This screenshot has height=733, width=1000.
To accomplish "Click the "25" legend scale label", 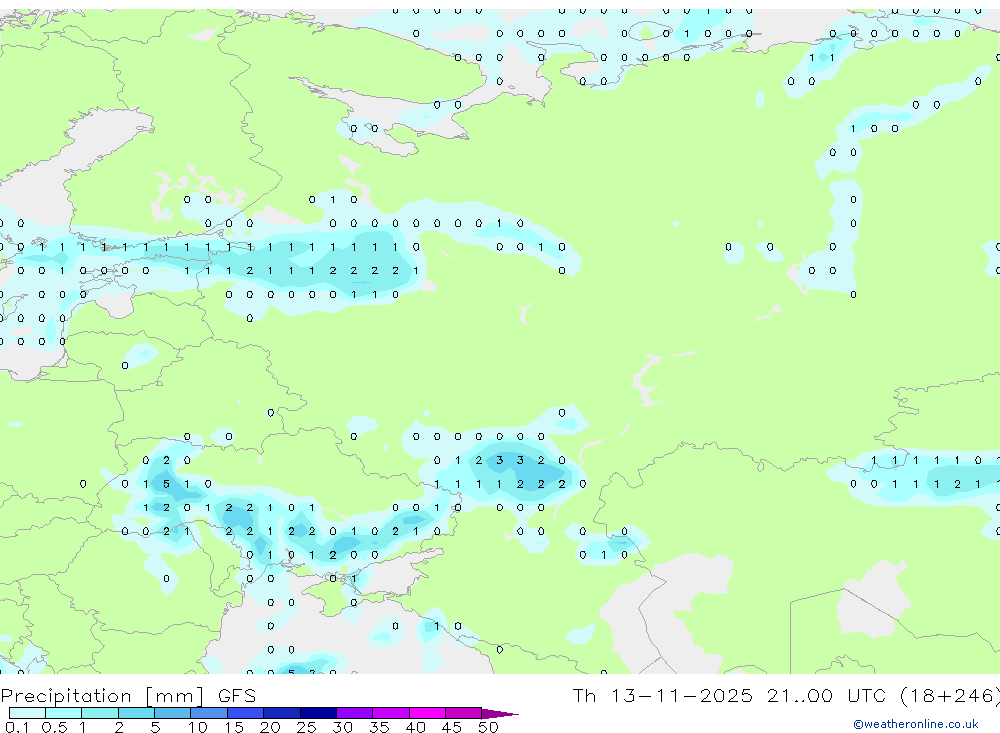I will [306, 727].
